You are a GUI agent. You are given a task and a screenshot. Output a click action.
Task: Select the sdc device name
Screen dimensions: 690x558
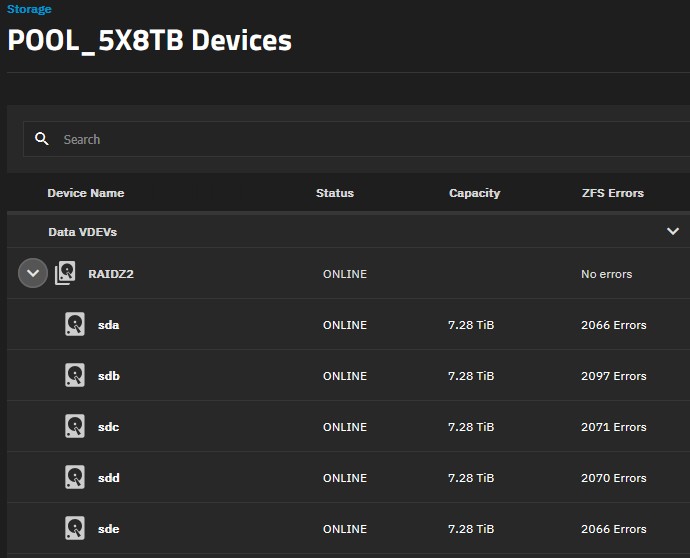[x=108, y=427]
